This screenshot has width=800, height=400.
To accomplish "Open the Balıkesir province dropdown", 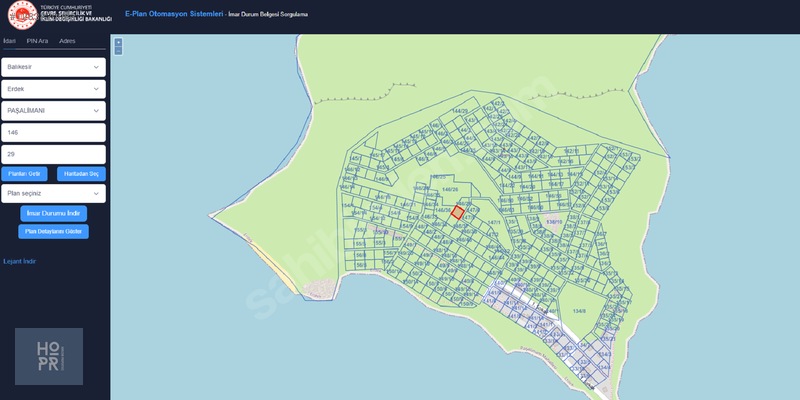I will 54,67.
